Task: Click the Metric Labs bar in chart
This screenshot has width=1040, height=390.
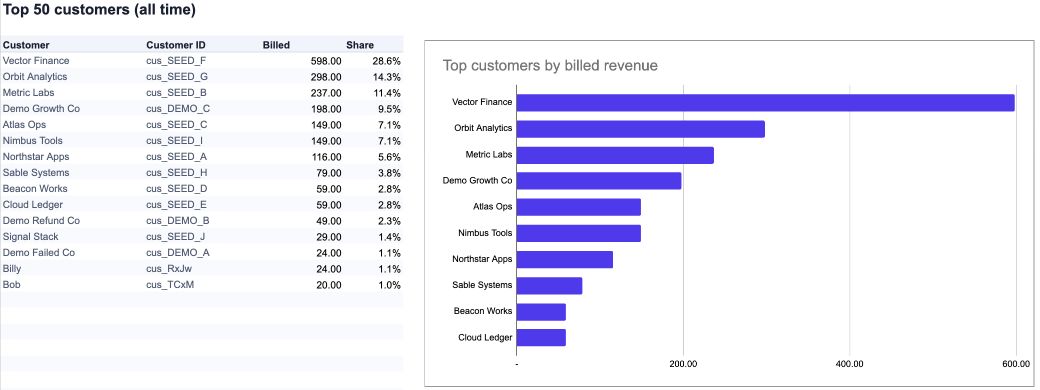Action: pos(615,155)
